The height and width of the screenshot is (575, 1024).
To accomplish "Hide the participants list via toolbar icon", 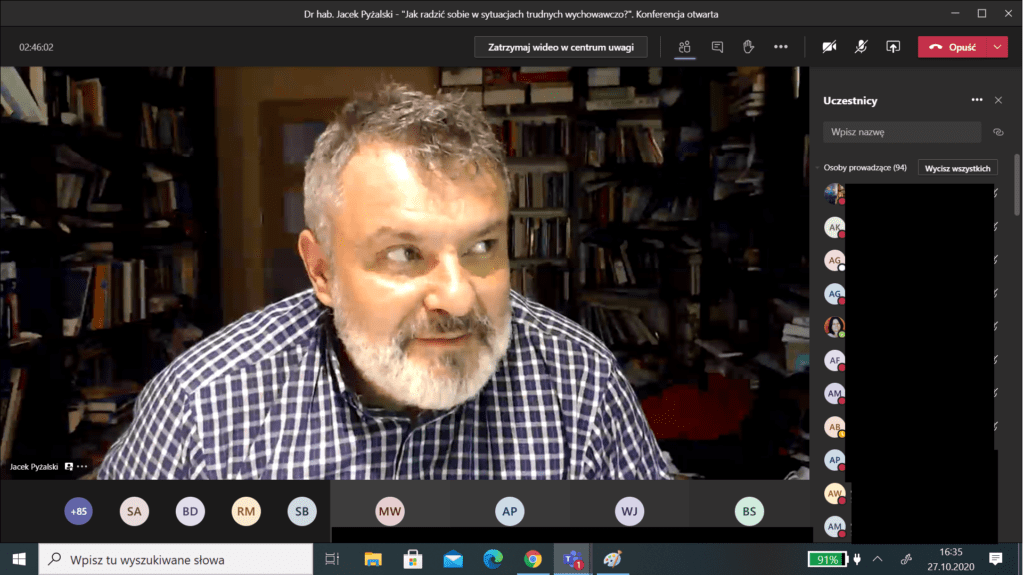I will [x=685, y=47].
